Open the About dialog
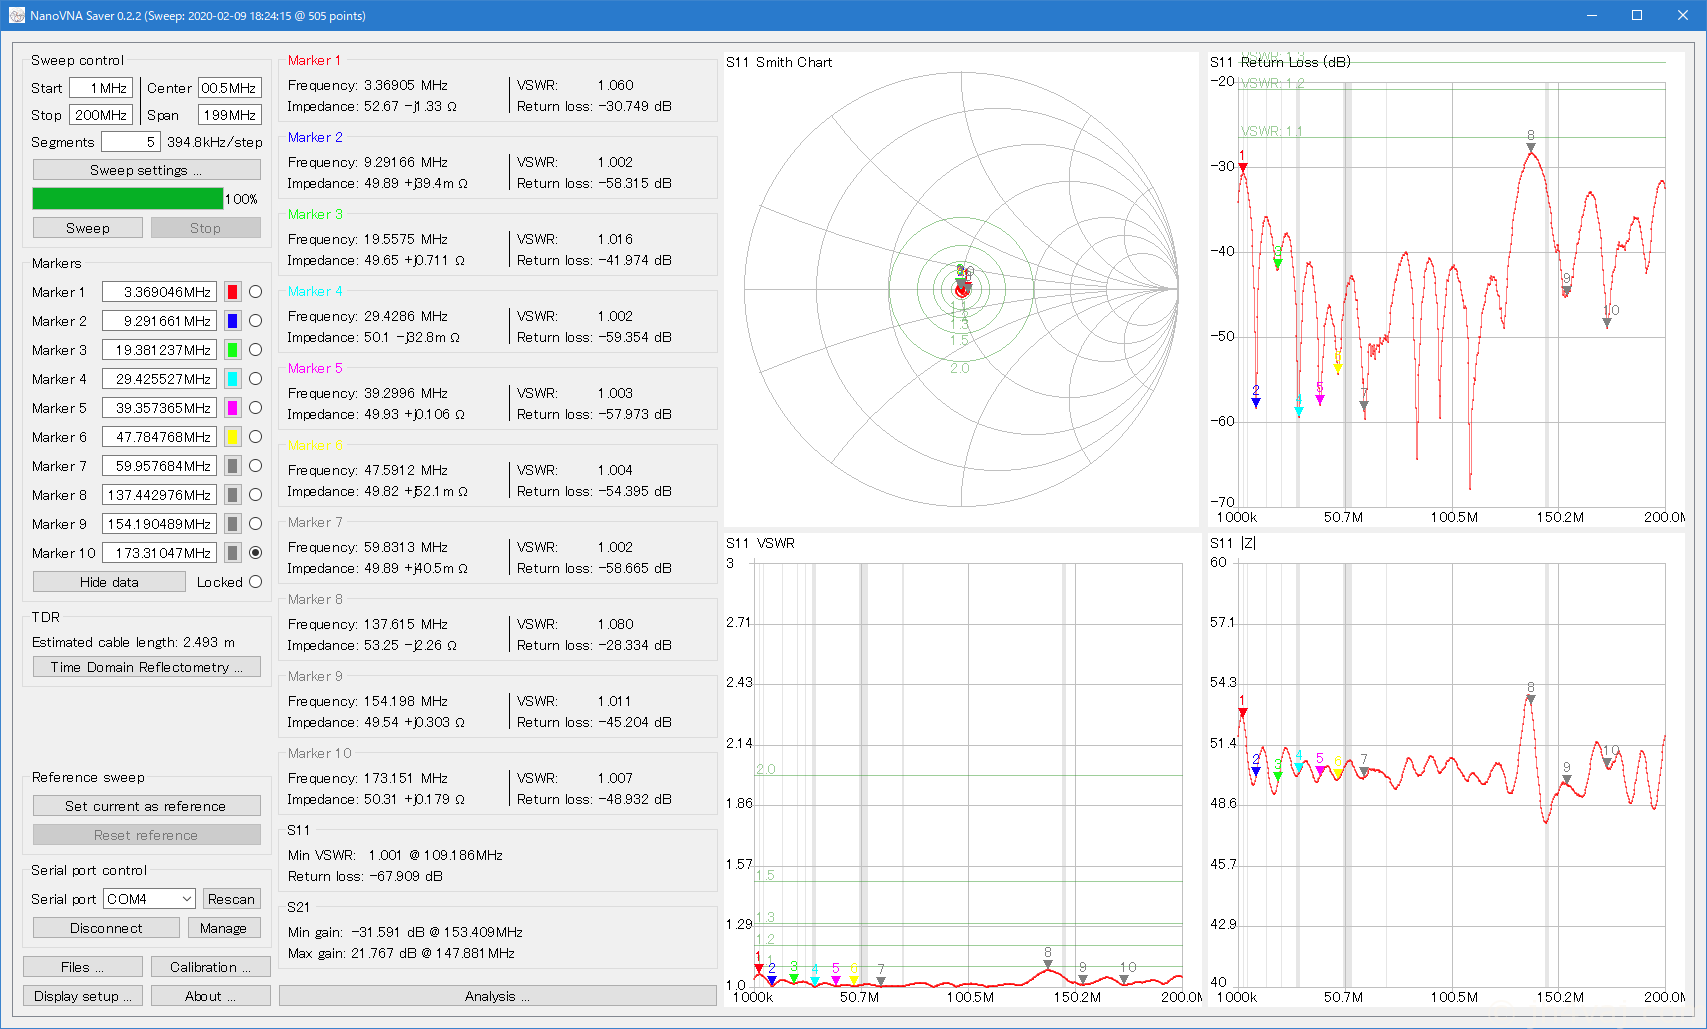The image size is (1707, 1029). [210, 996]
